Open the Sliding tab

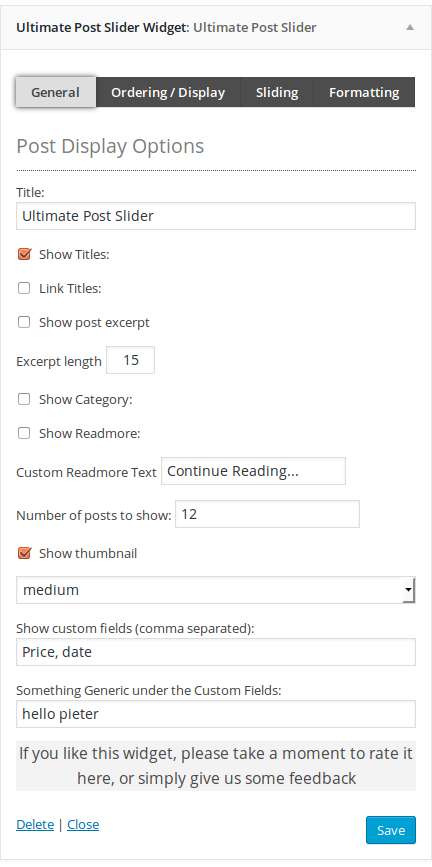click(277, 92)
